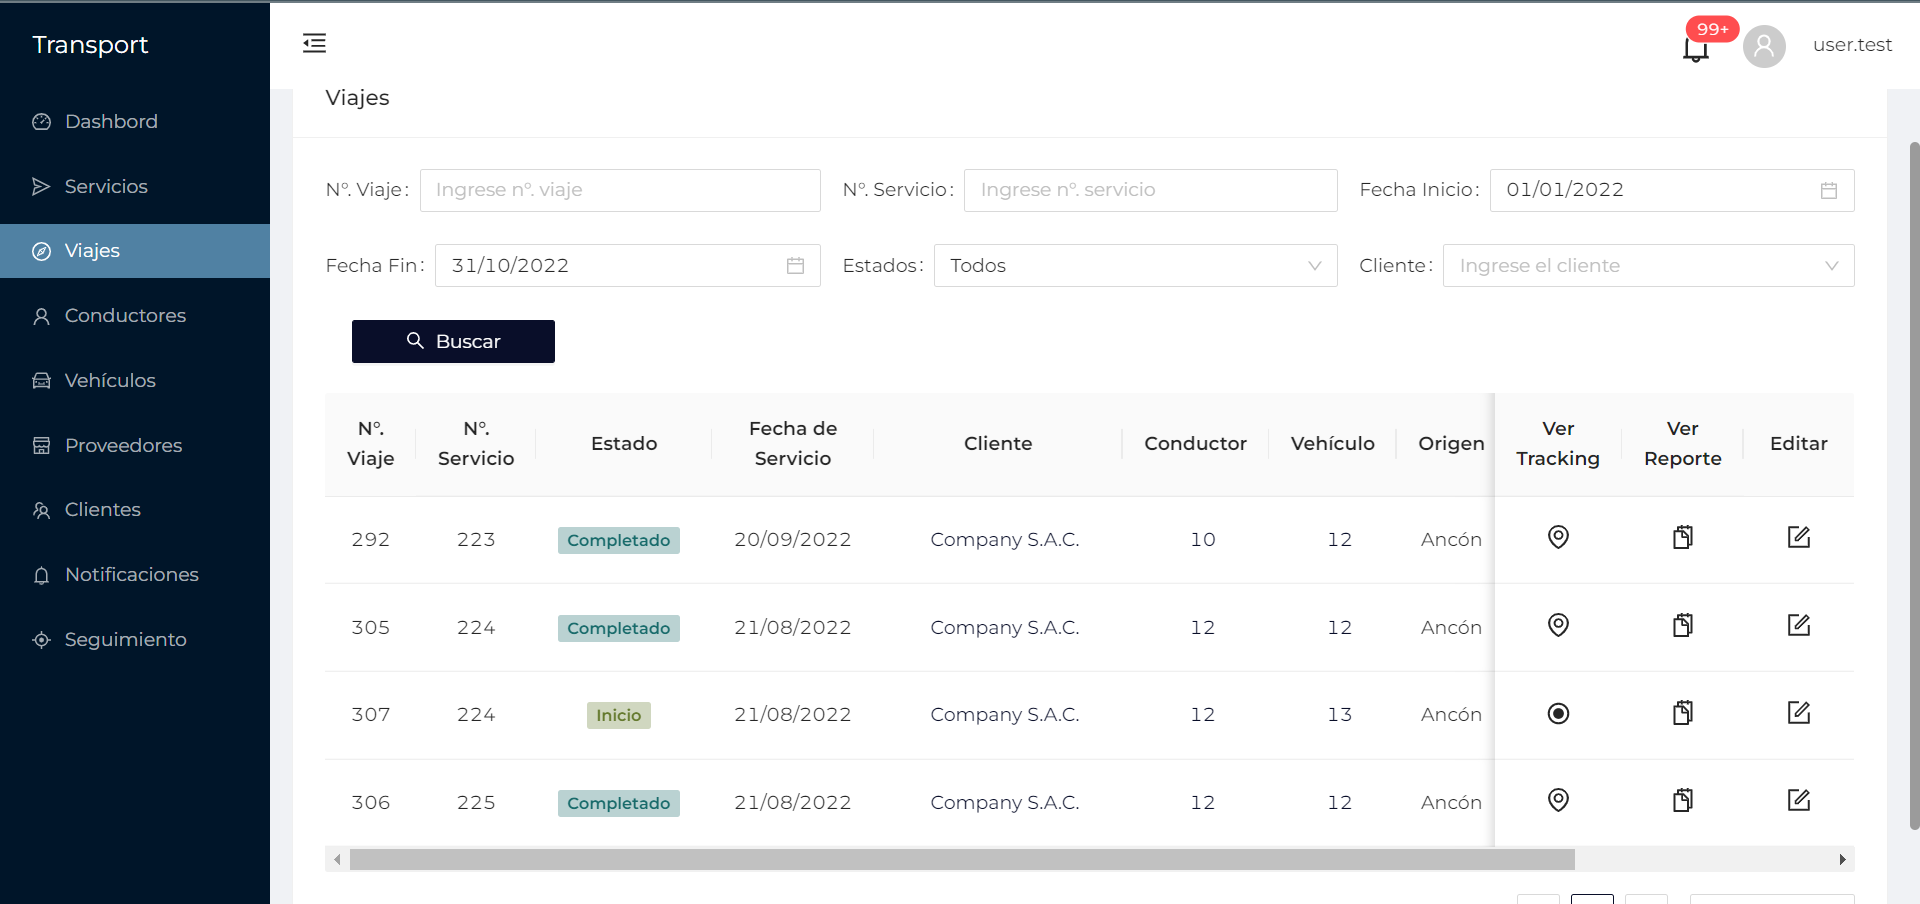1920x904 pixels.
Task: View tracking for trip 292
Action: point(1558,537)
